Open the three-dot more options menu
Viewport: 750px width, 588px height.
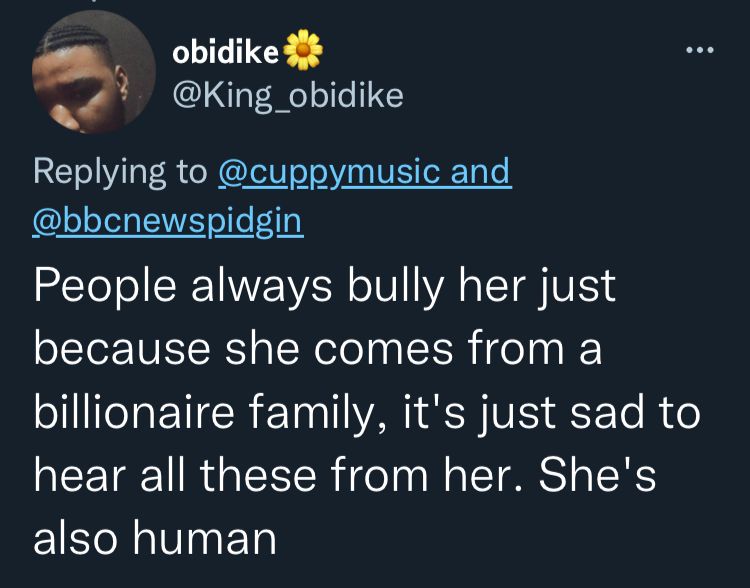click(700, 50)
